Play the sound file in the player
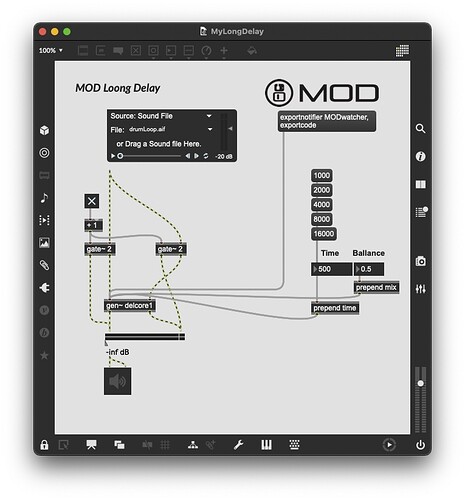This screenshot has height=500, width=464. tap(113, 156)
